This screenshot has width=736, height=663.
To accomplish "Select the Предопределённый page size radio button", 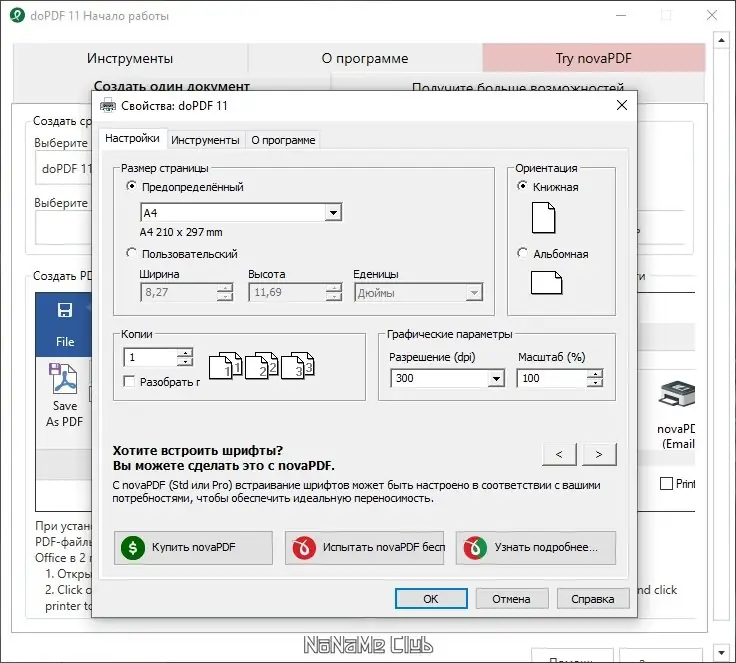I will pyautogui.click(x=131, y=186).
